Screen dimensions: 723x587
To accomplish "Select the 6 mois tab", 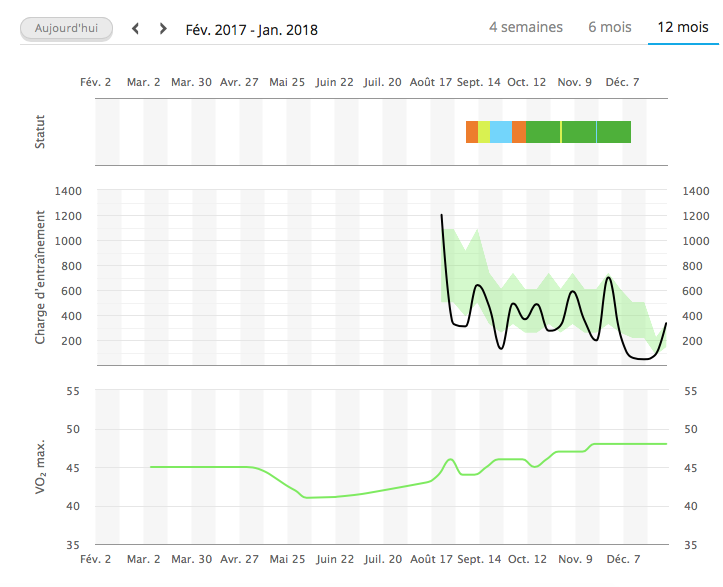I will [x=609, y=27].
